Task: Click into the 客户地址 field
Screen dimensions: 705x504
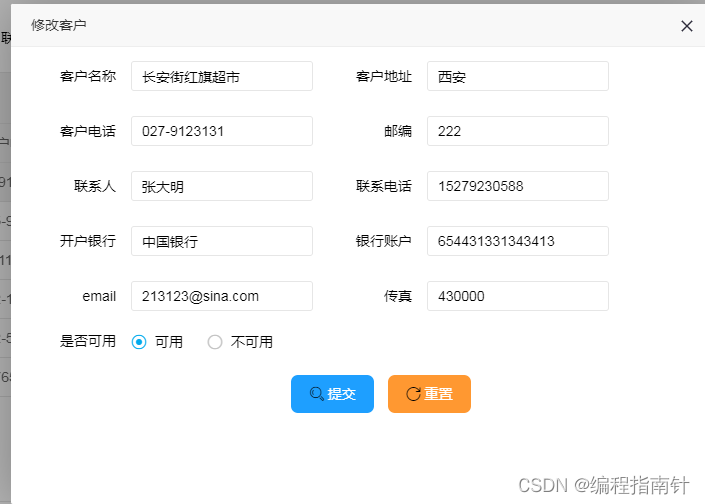Action: tap(517, 76)
